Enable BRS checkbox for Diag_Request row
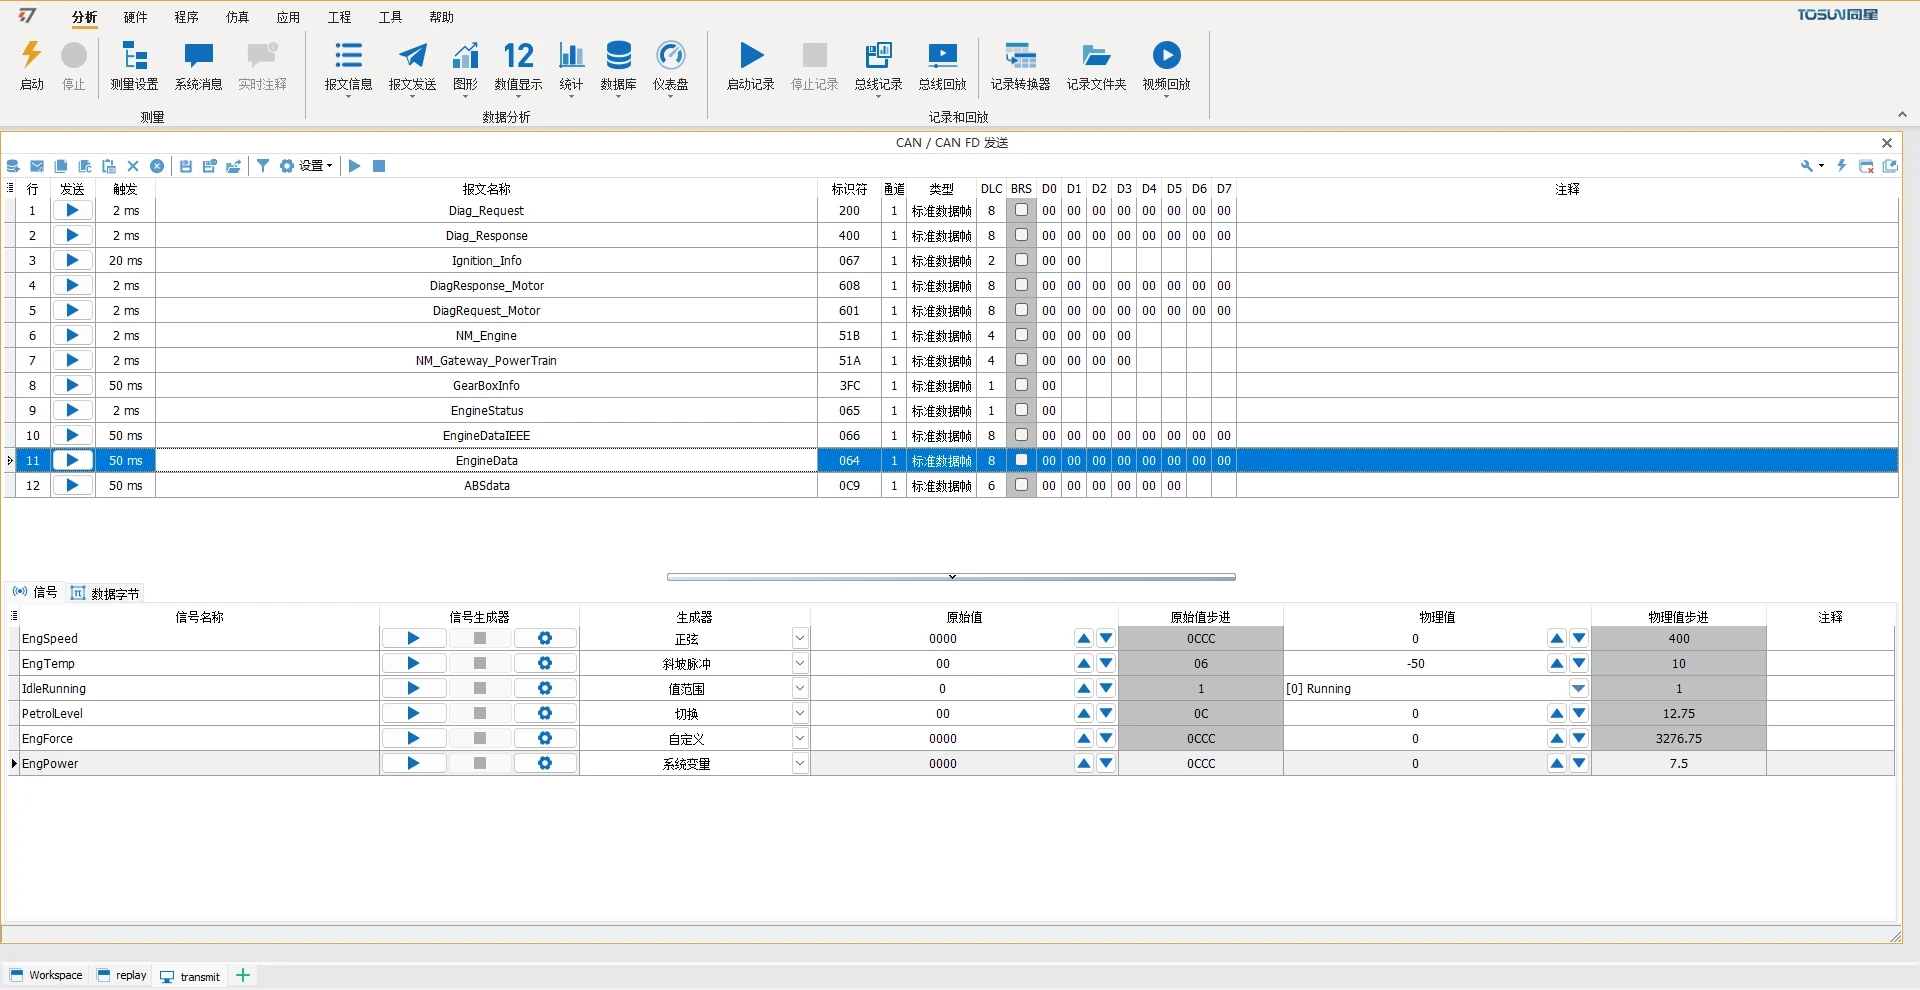The height and width of the screenshot is (990, 1920). 1021,210
